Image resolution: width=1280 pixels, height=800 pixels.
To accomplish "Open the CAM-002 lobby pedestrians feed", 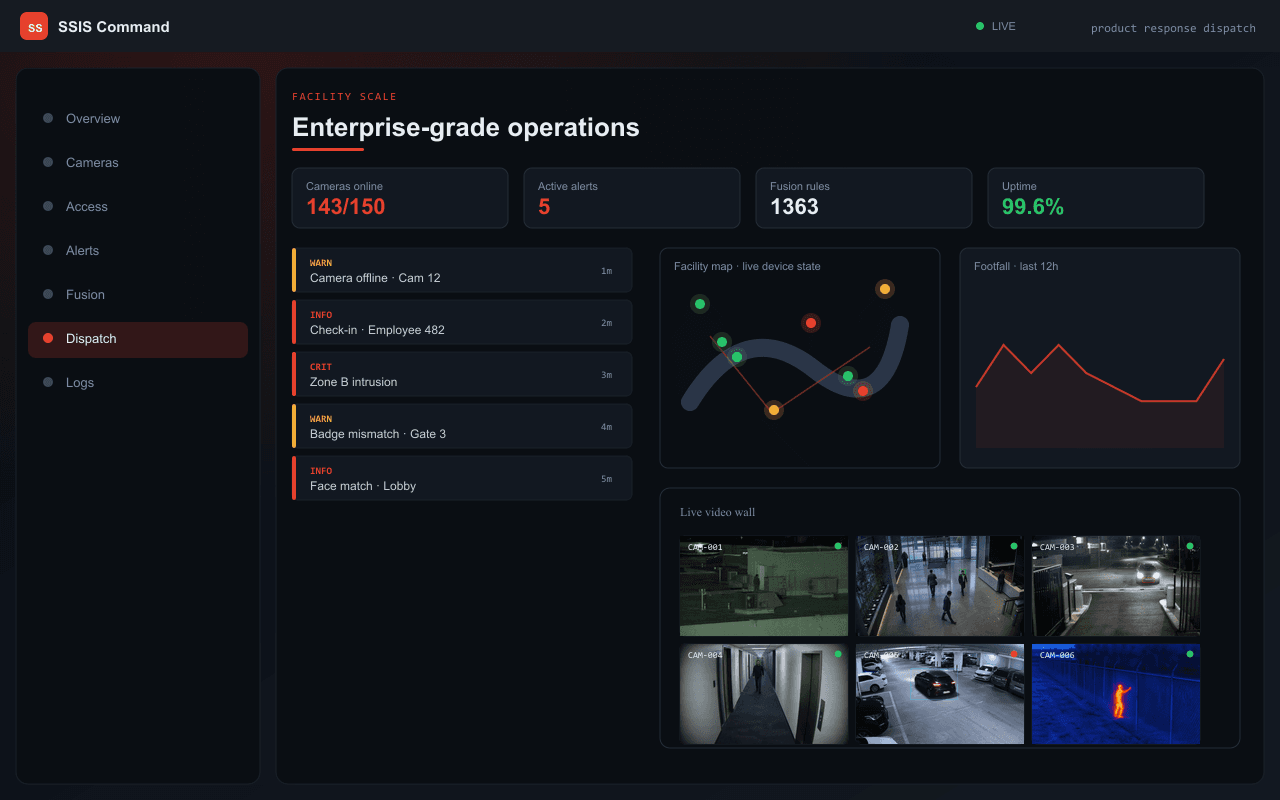I will pos(940,586).
